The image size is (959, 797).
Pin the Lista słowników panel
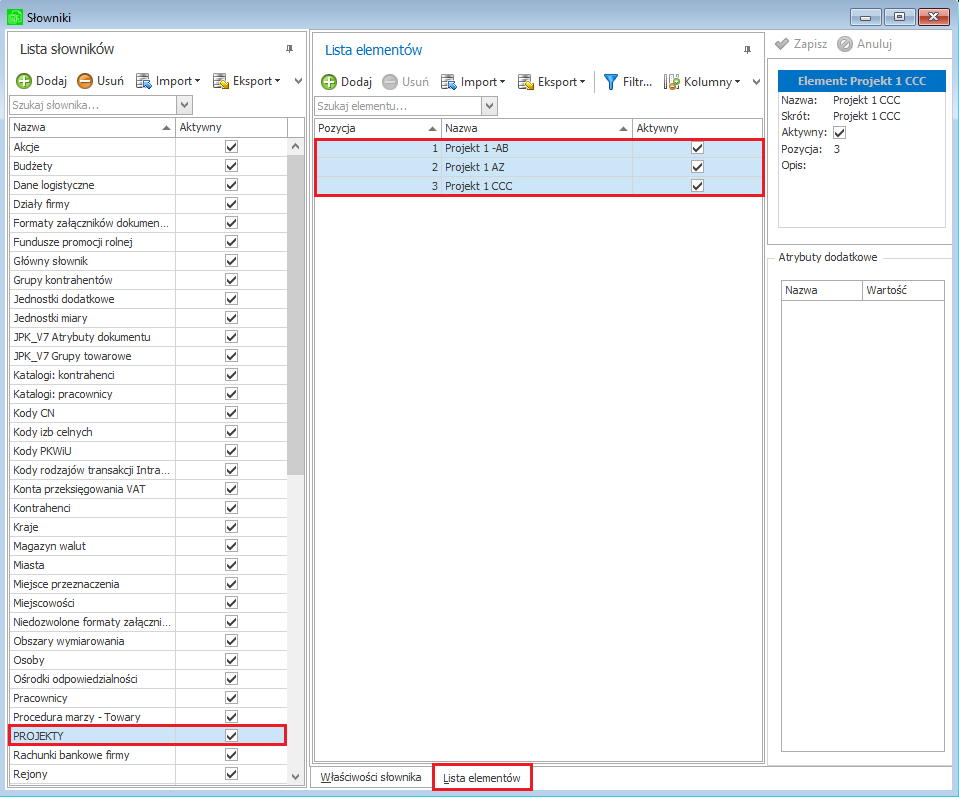pos(289,49)
